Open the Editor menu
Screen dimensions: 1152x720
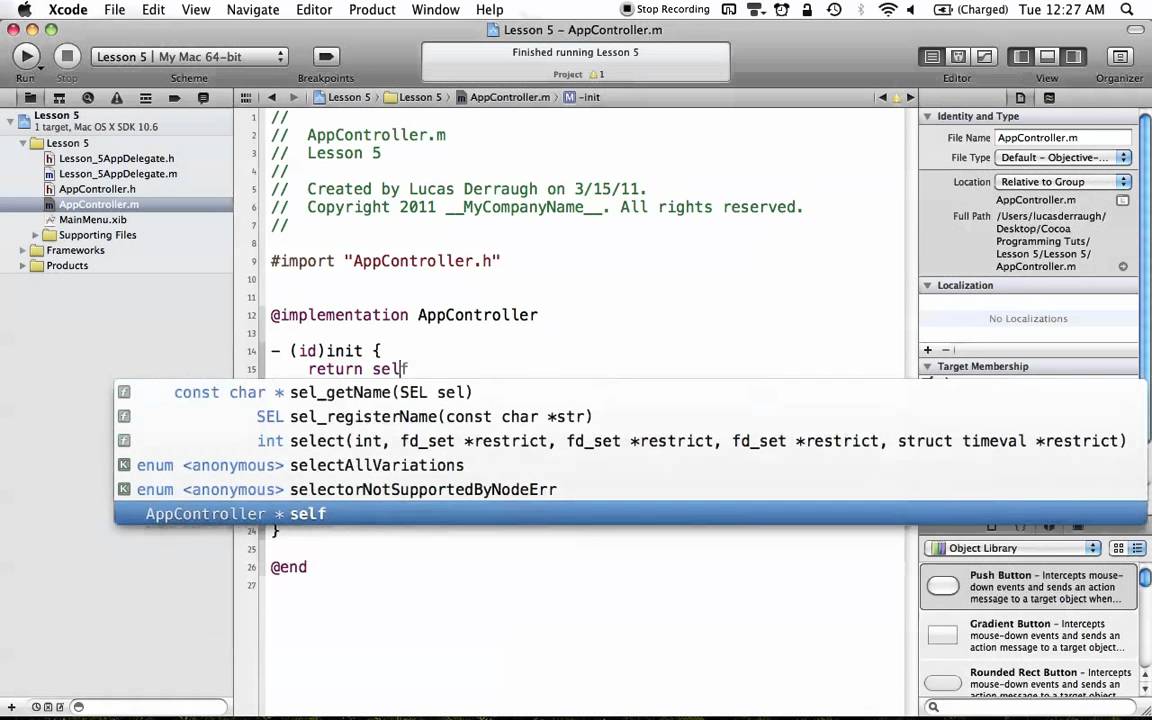pyautogui.click(x=314, y=10)
